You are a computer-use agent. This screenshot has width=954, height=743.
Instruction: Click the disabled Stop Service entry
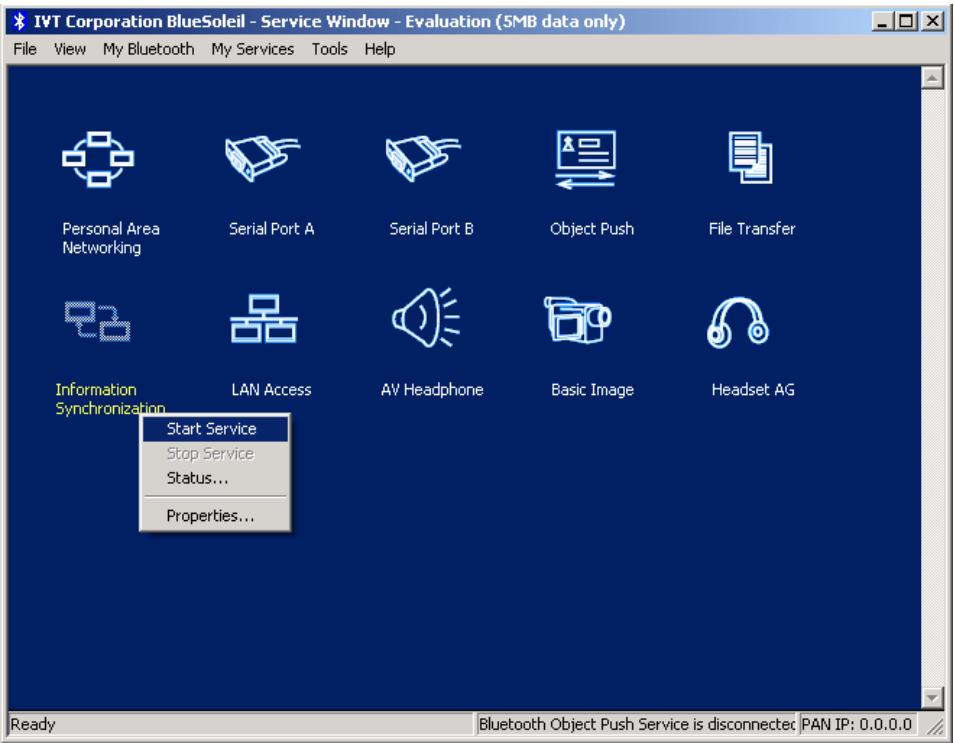click(215, 453)
